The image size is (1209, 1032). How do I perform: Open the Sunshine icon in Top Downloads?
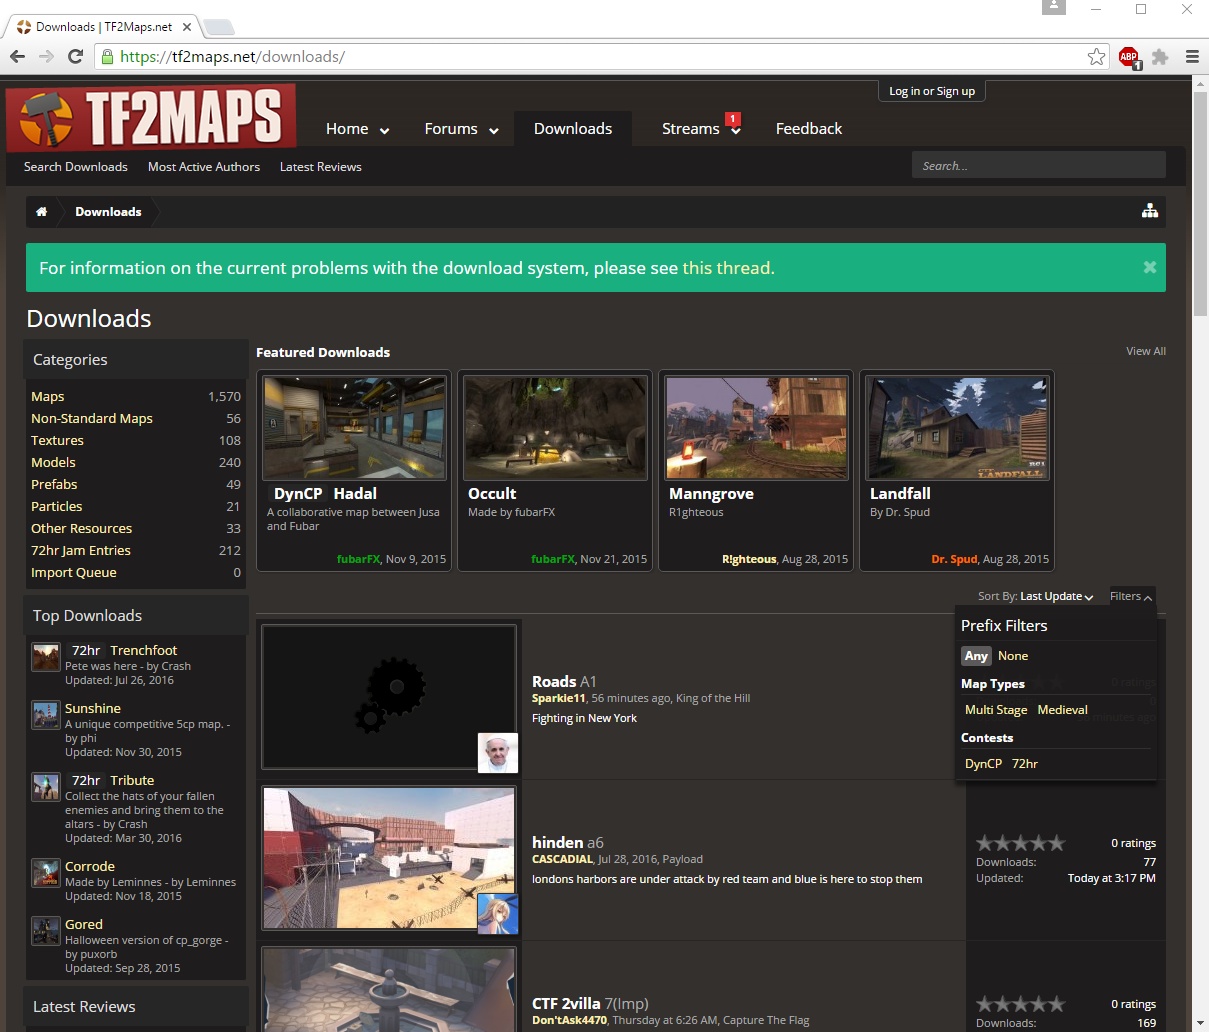tap(46, 715)
